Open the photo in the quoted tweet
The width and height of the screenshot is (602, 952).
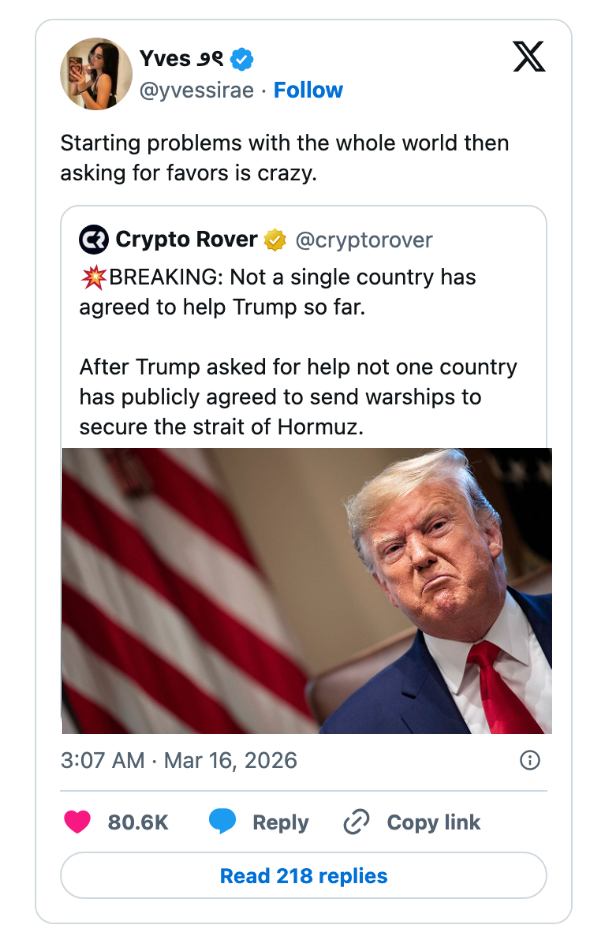(x=306, y=590)
